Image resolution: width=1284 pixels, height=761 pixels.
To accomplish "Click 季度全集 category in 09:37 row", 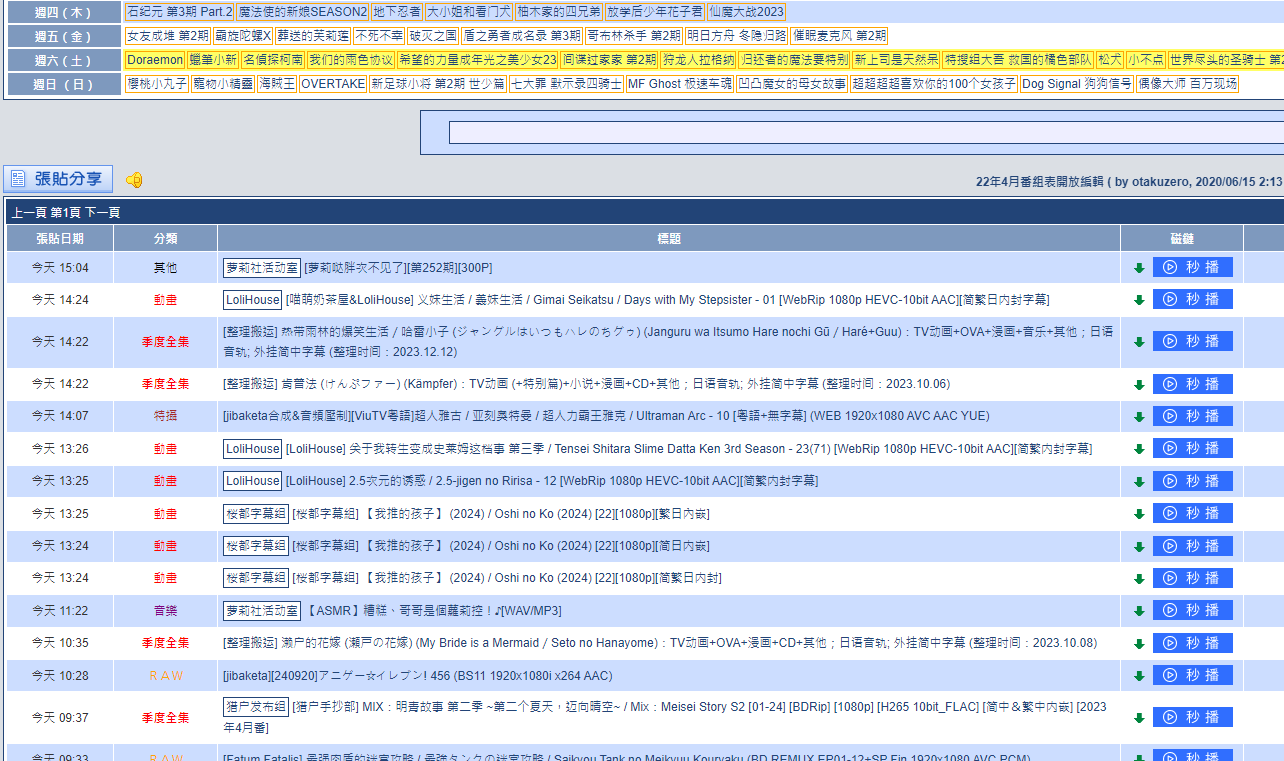I will (165, 718).
